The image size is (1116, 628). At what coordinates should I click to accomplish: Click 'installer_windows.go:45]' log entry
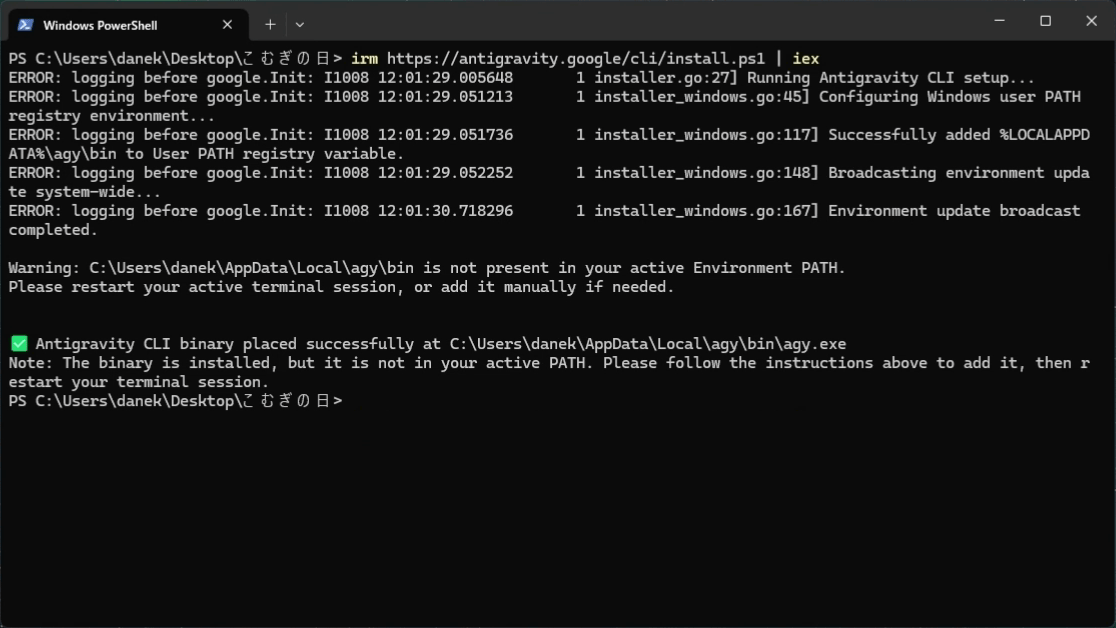tap(702, 97)
